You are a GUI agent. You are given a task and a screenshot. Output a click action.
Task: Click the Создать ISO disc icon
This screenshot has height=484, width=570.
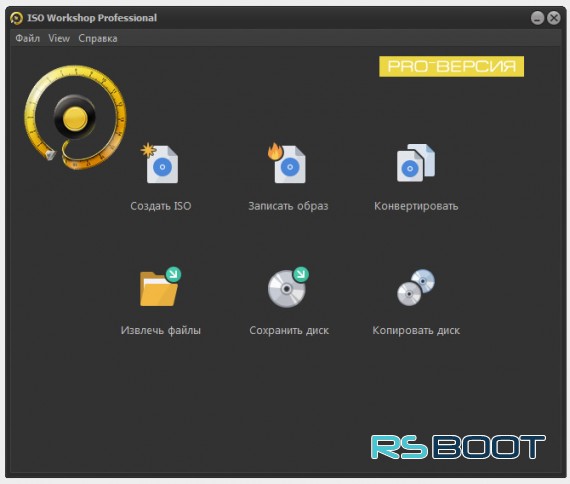(160, 164)
